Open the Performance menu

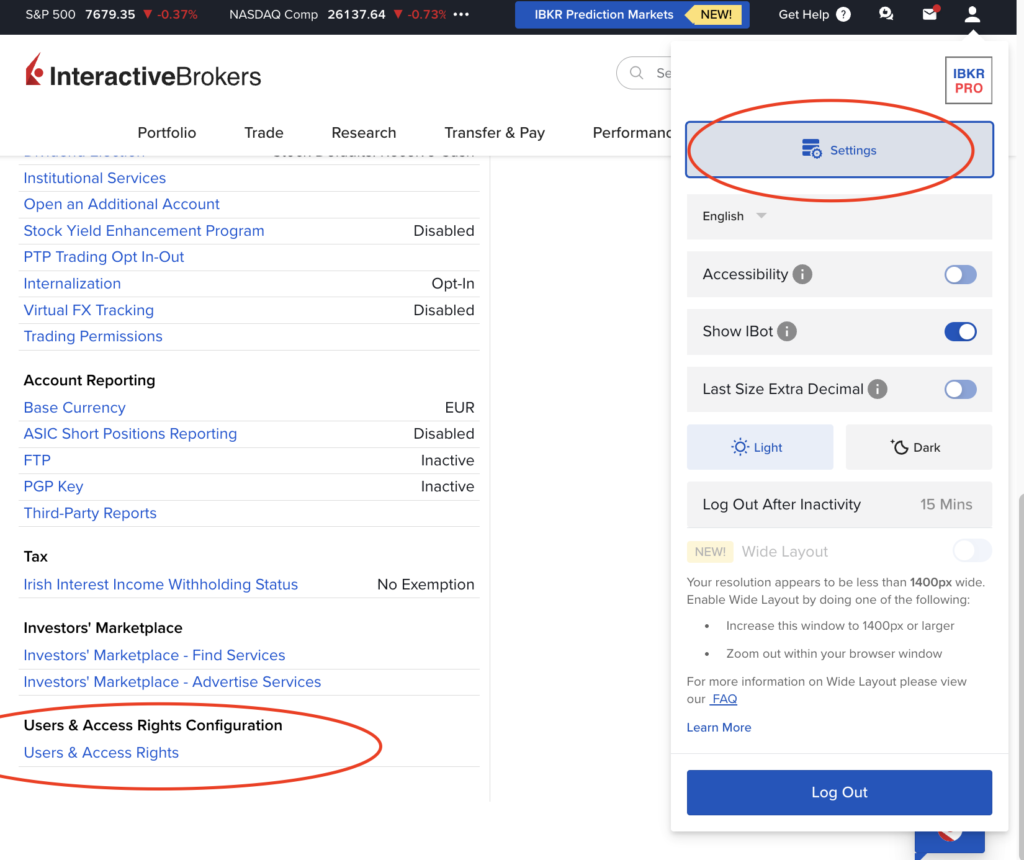coord(632,133)
